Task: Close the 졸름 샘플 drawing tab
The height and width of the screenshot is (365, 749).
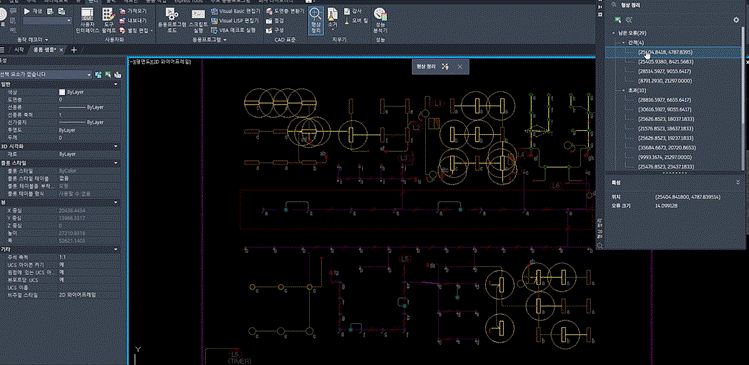Action: (61, 50)
